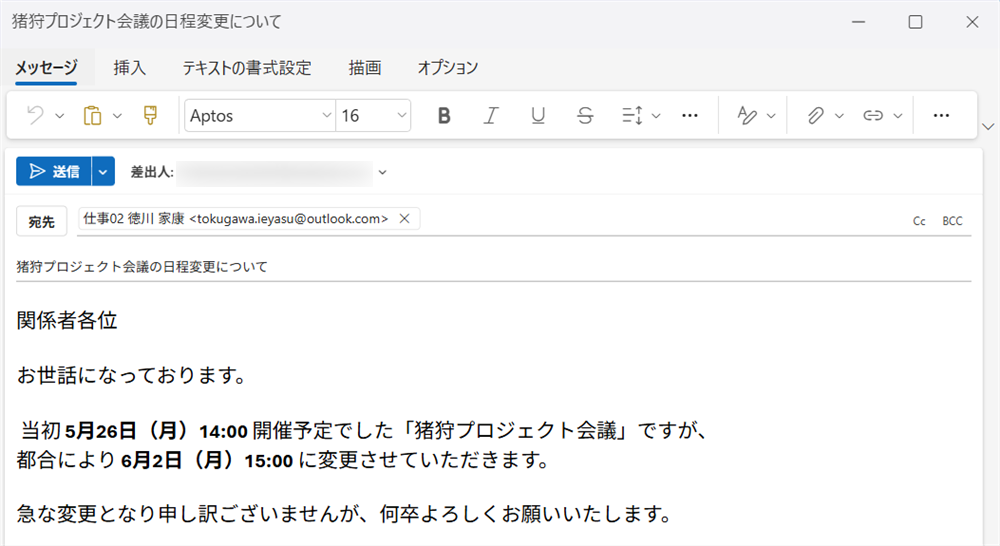This screenshot has width=1000, height=546.
Task: Click the insert link chain icon
Action: [873, 116]
